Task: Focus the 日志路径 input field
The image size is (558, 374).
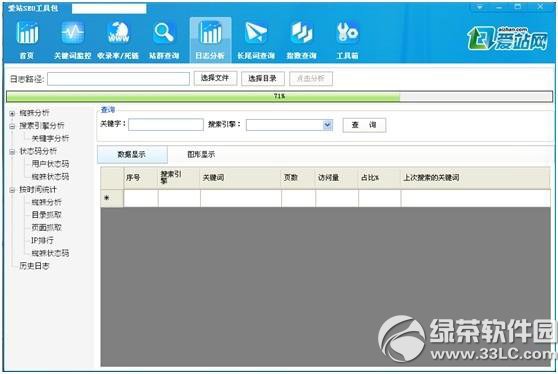Action: coord(119,79)
